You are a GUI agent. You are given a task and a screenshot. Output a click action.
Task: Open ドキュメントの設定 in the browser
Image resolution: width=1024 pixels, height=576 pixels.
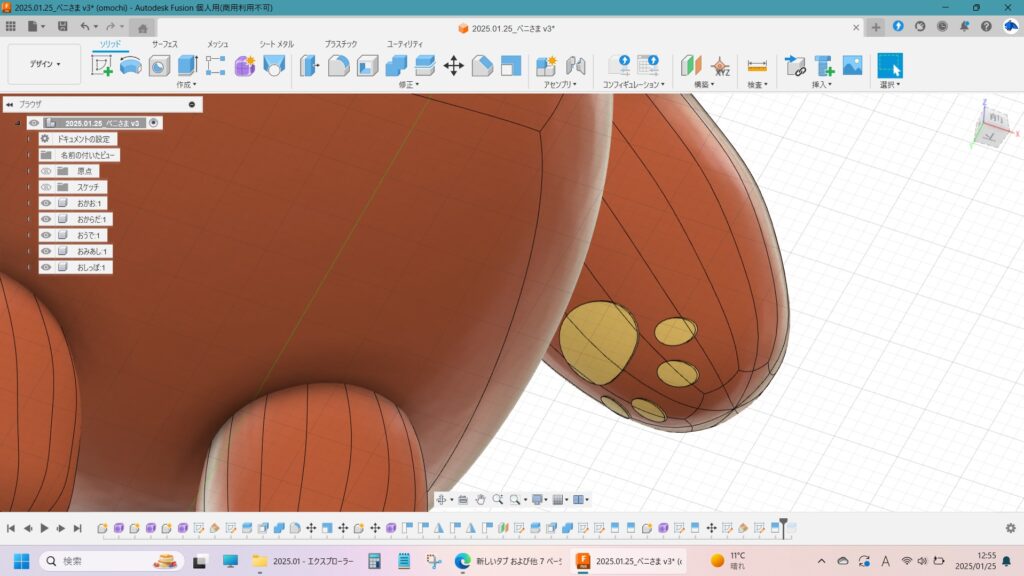(x=83, y=139)
